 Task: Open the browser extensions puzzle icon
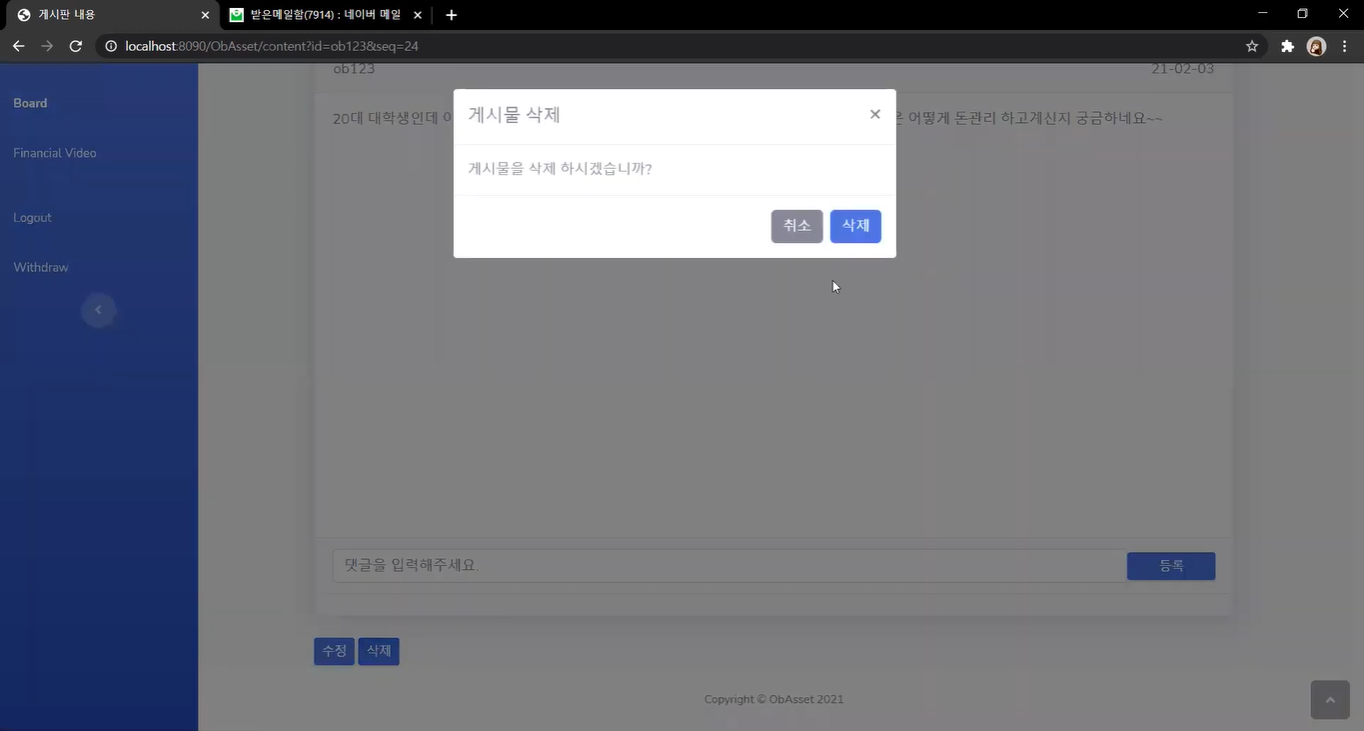tap(1287, 45)
